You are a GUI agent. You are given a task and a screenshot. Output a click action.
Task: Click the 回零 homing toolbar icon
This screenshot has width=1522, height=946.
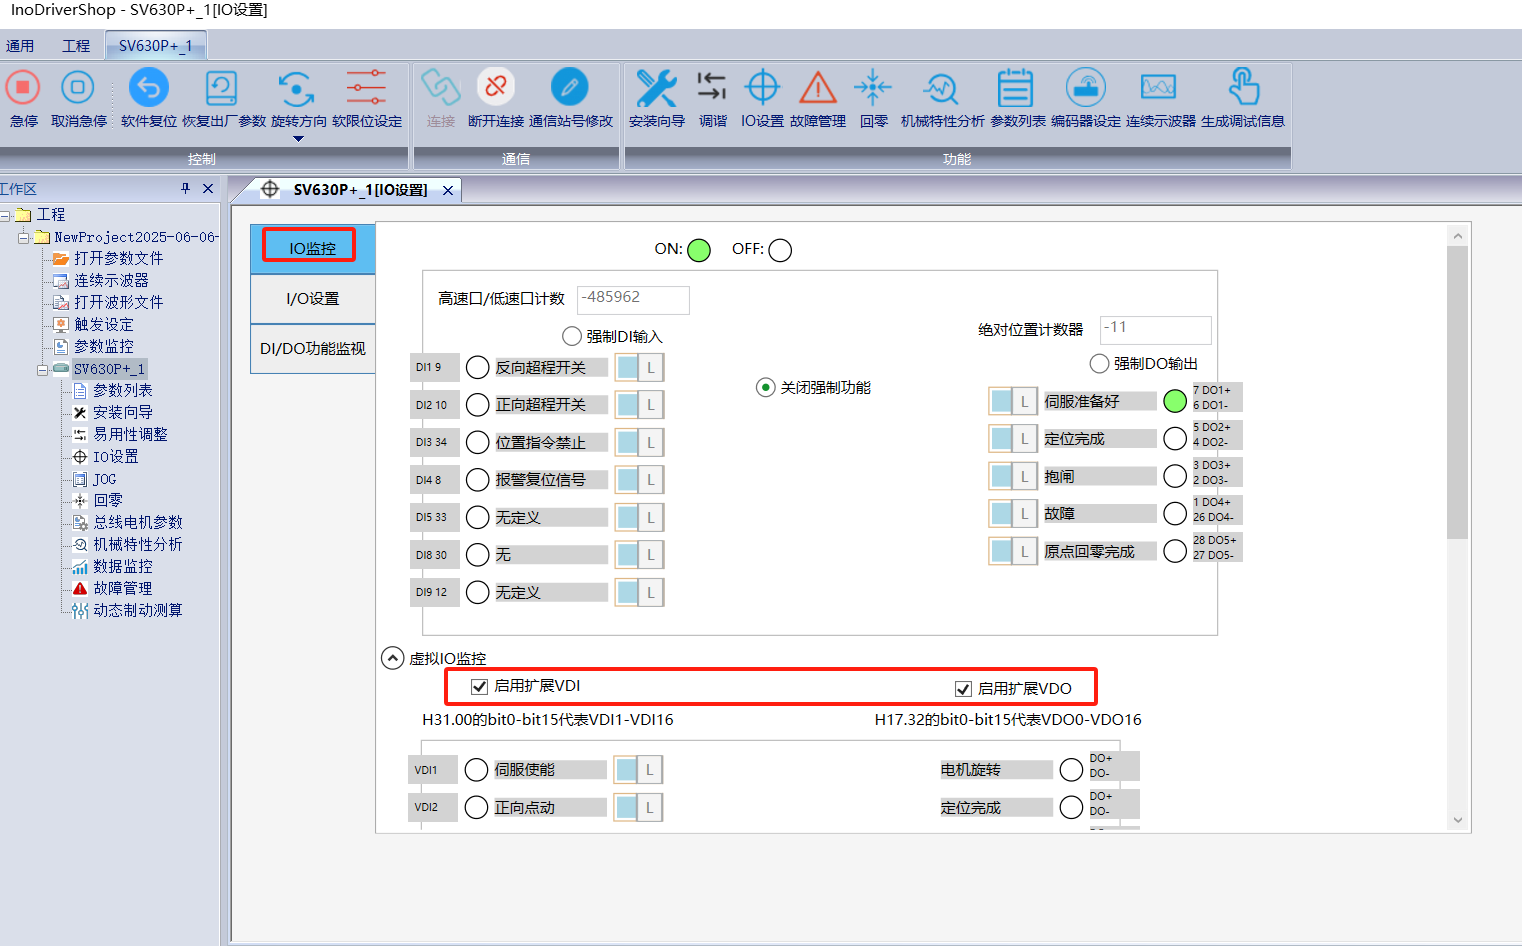873,89
